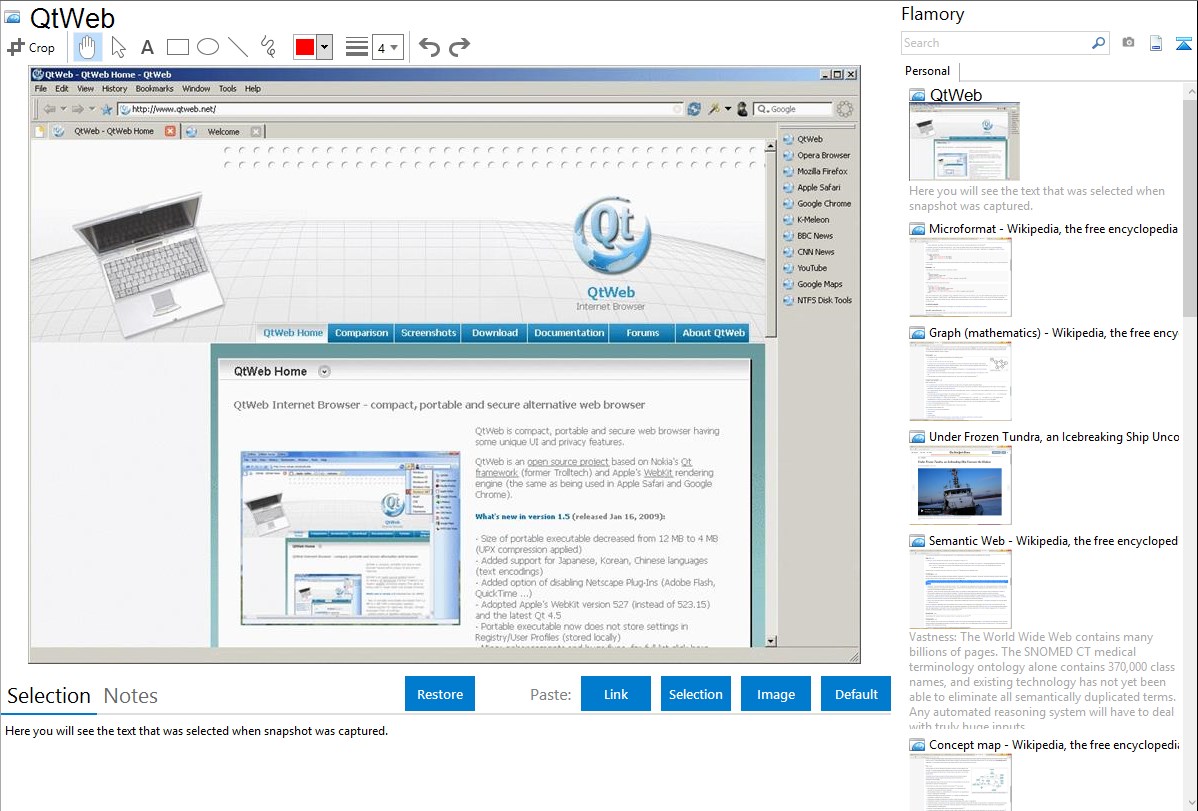Screen dimensions: 1198x811
Task: Open the File menu in QtWeb snapshot
Action: click(x=40, y=89)
